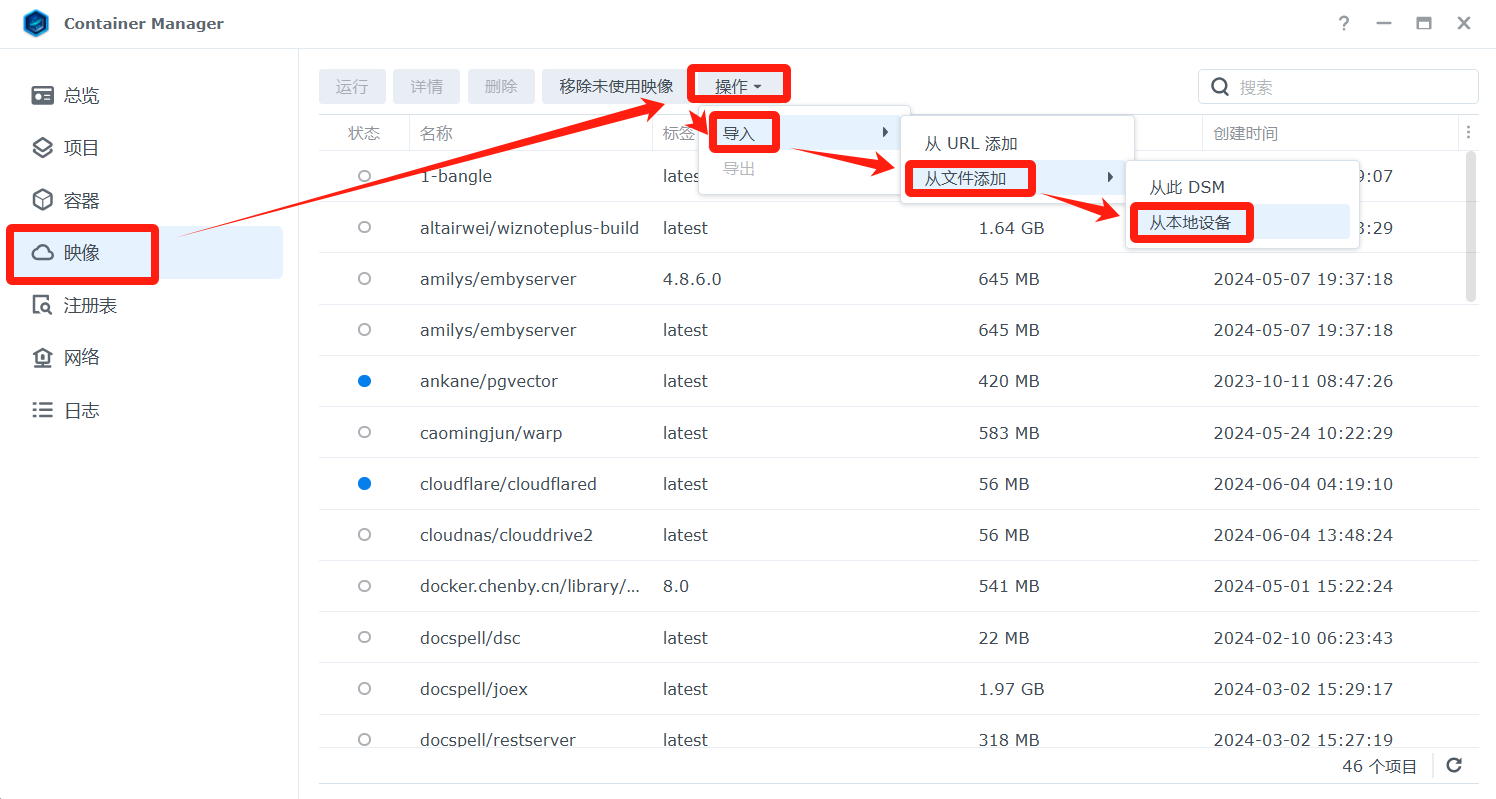Image resolution: width=1496 pixels, height=799 pixels.
Task: Expand the 操作 dropdown button
Action: coord(738,87)
